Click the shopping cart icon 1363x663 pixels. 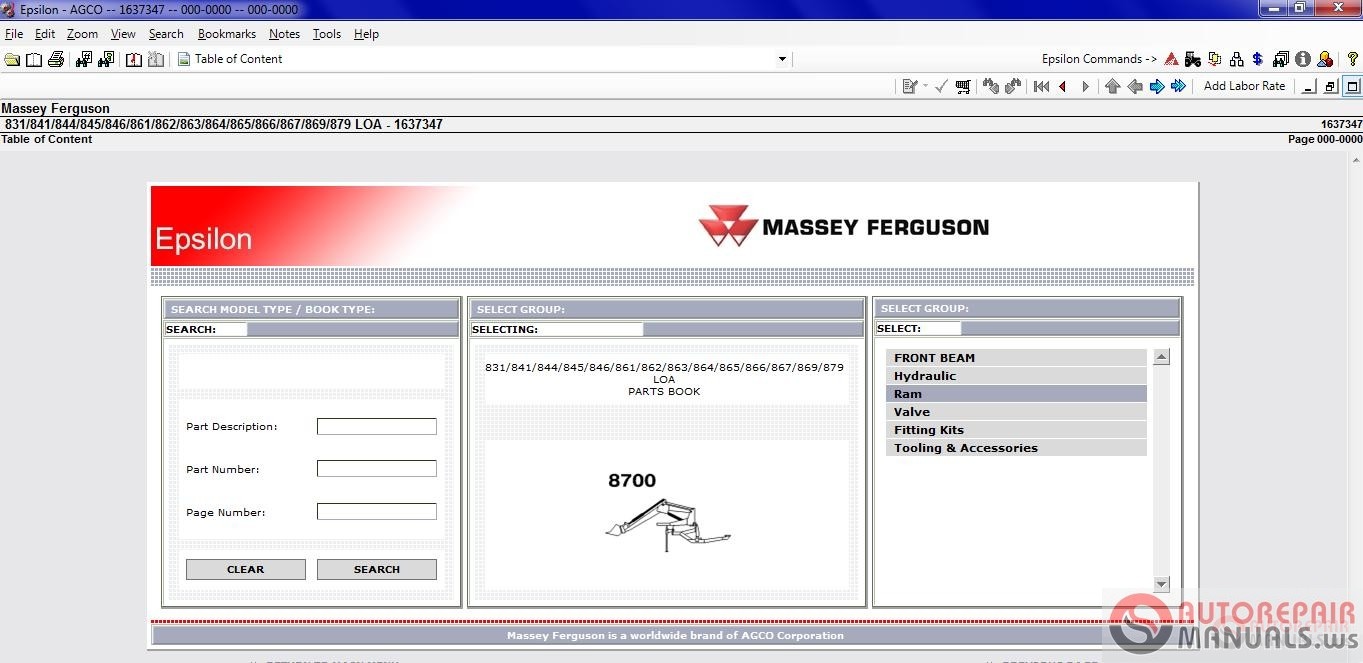pos(963,87)
